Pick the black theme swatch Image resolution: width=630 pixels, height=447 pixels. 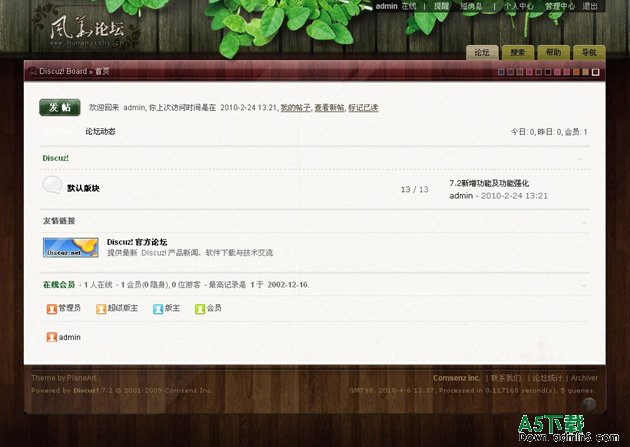[548, 72]
